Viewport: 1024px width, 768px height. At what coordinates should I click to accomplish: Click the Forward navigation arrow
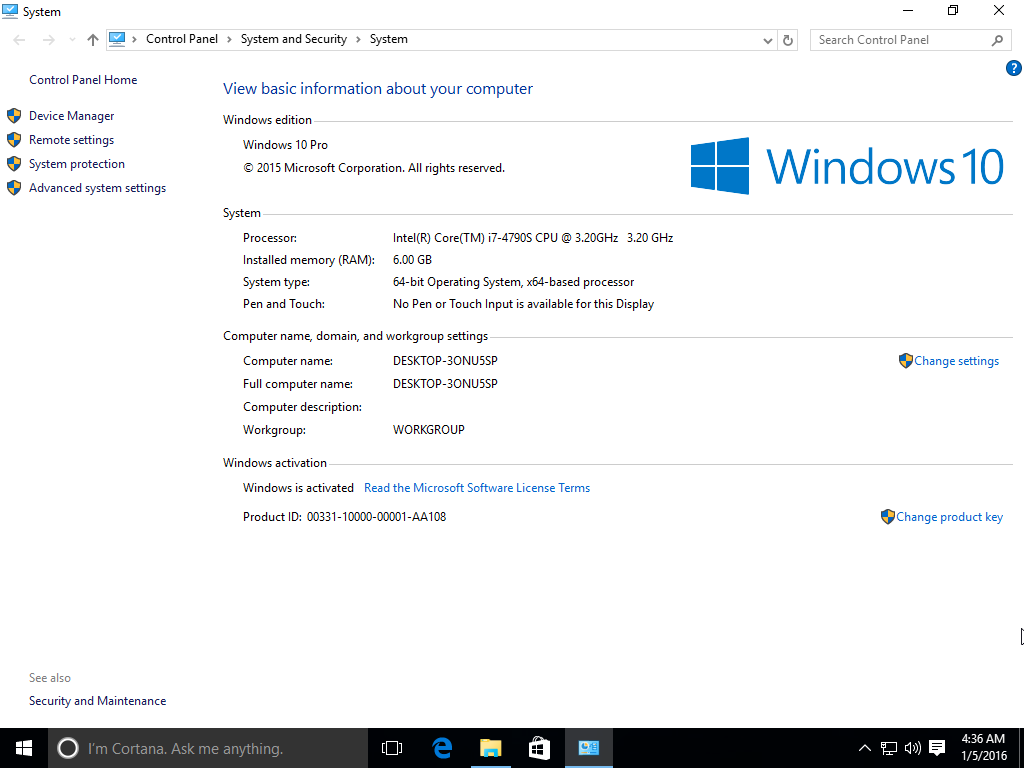(x=48, y=40)
